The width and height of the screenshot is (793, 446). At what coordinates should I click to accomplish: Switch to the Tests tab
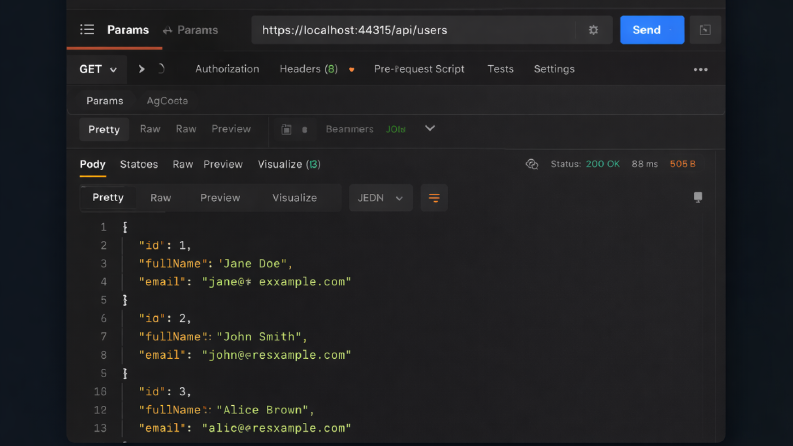(x=500, y=69)
